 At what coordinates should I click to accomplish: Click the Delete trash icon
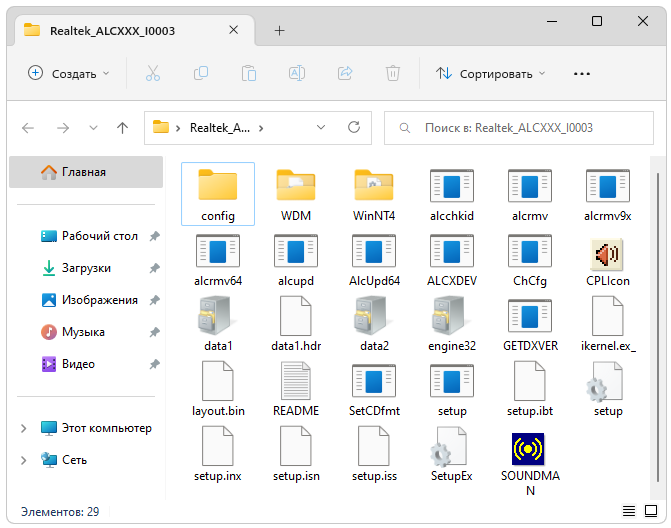click(393, 74)
